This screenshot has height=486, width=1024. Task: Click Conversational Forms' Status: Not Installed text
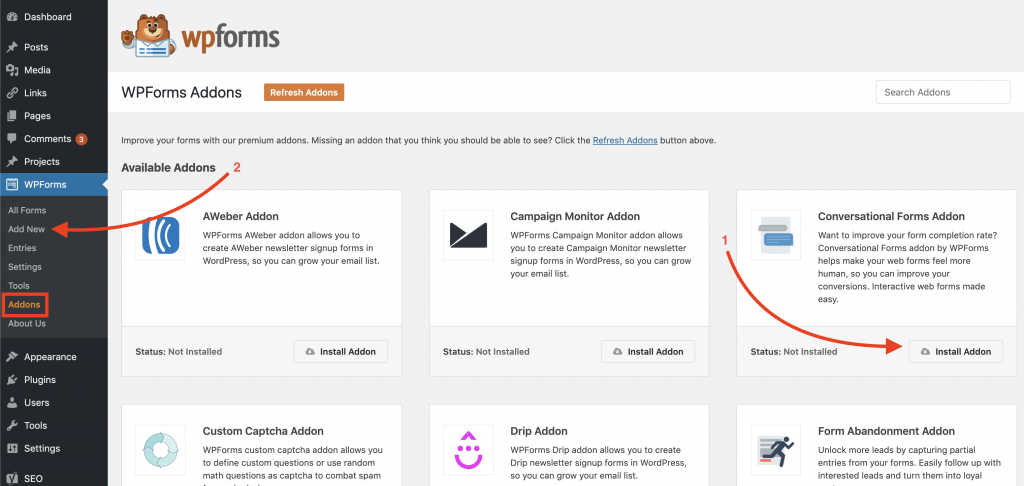point(794,351)
